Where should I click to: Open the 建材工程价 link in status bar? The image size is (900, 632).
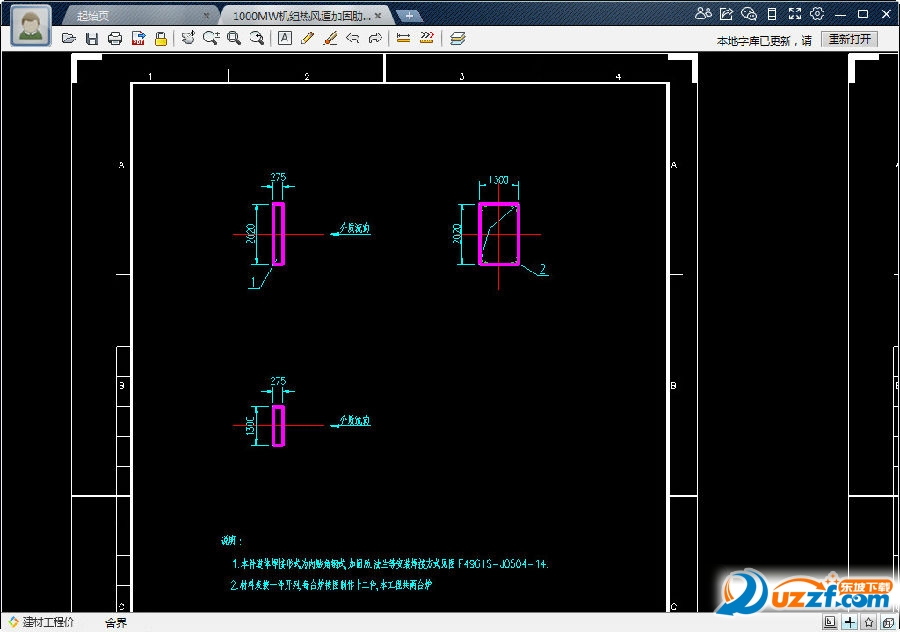(41, 622)
